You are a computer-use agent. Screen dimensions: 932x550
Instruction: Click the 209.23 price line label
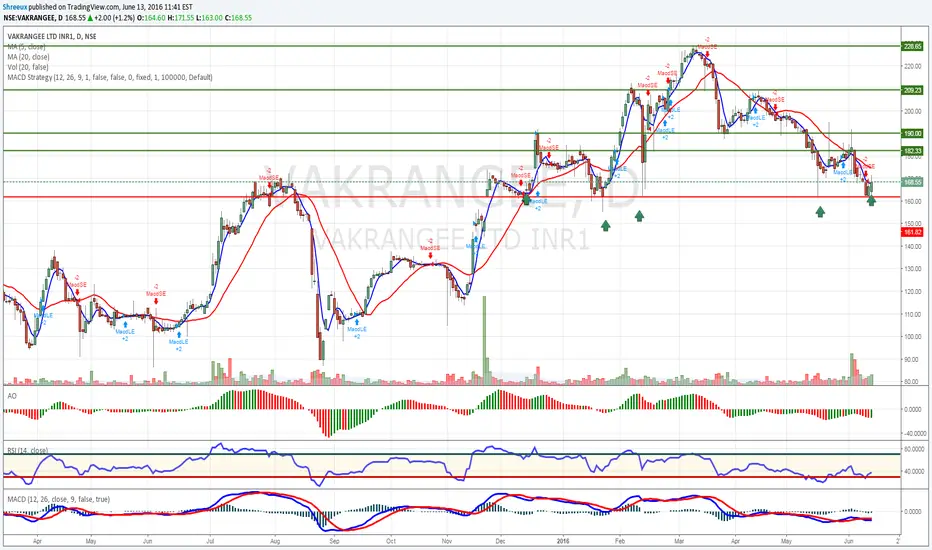tap(912, 90)
